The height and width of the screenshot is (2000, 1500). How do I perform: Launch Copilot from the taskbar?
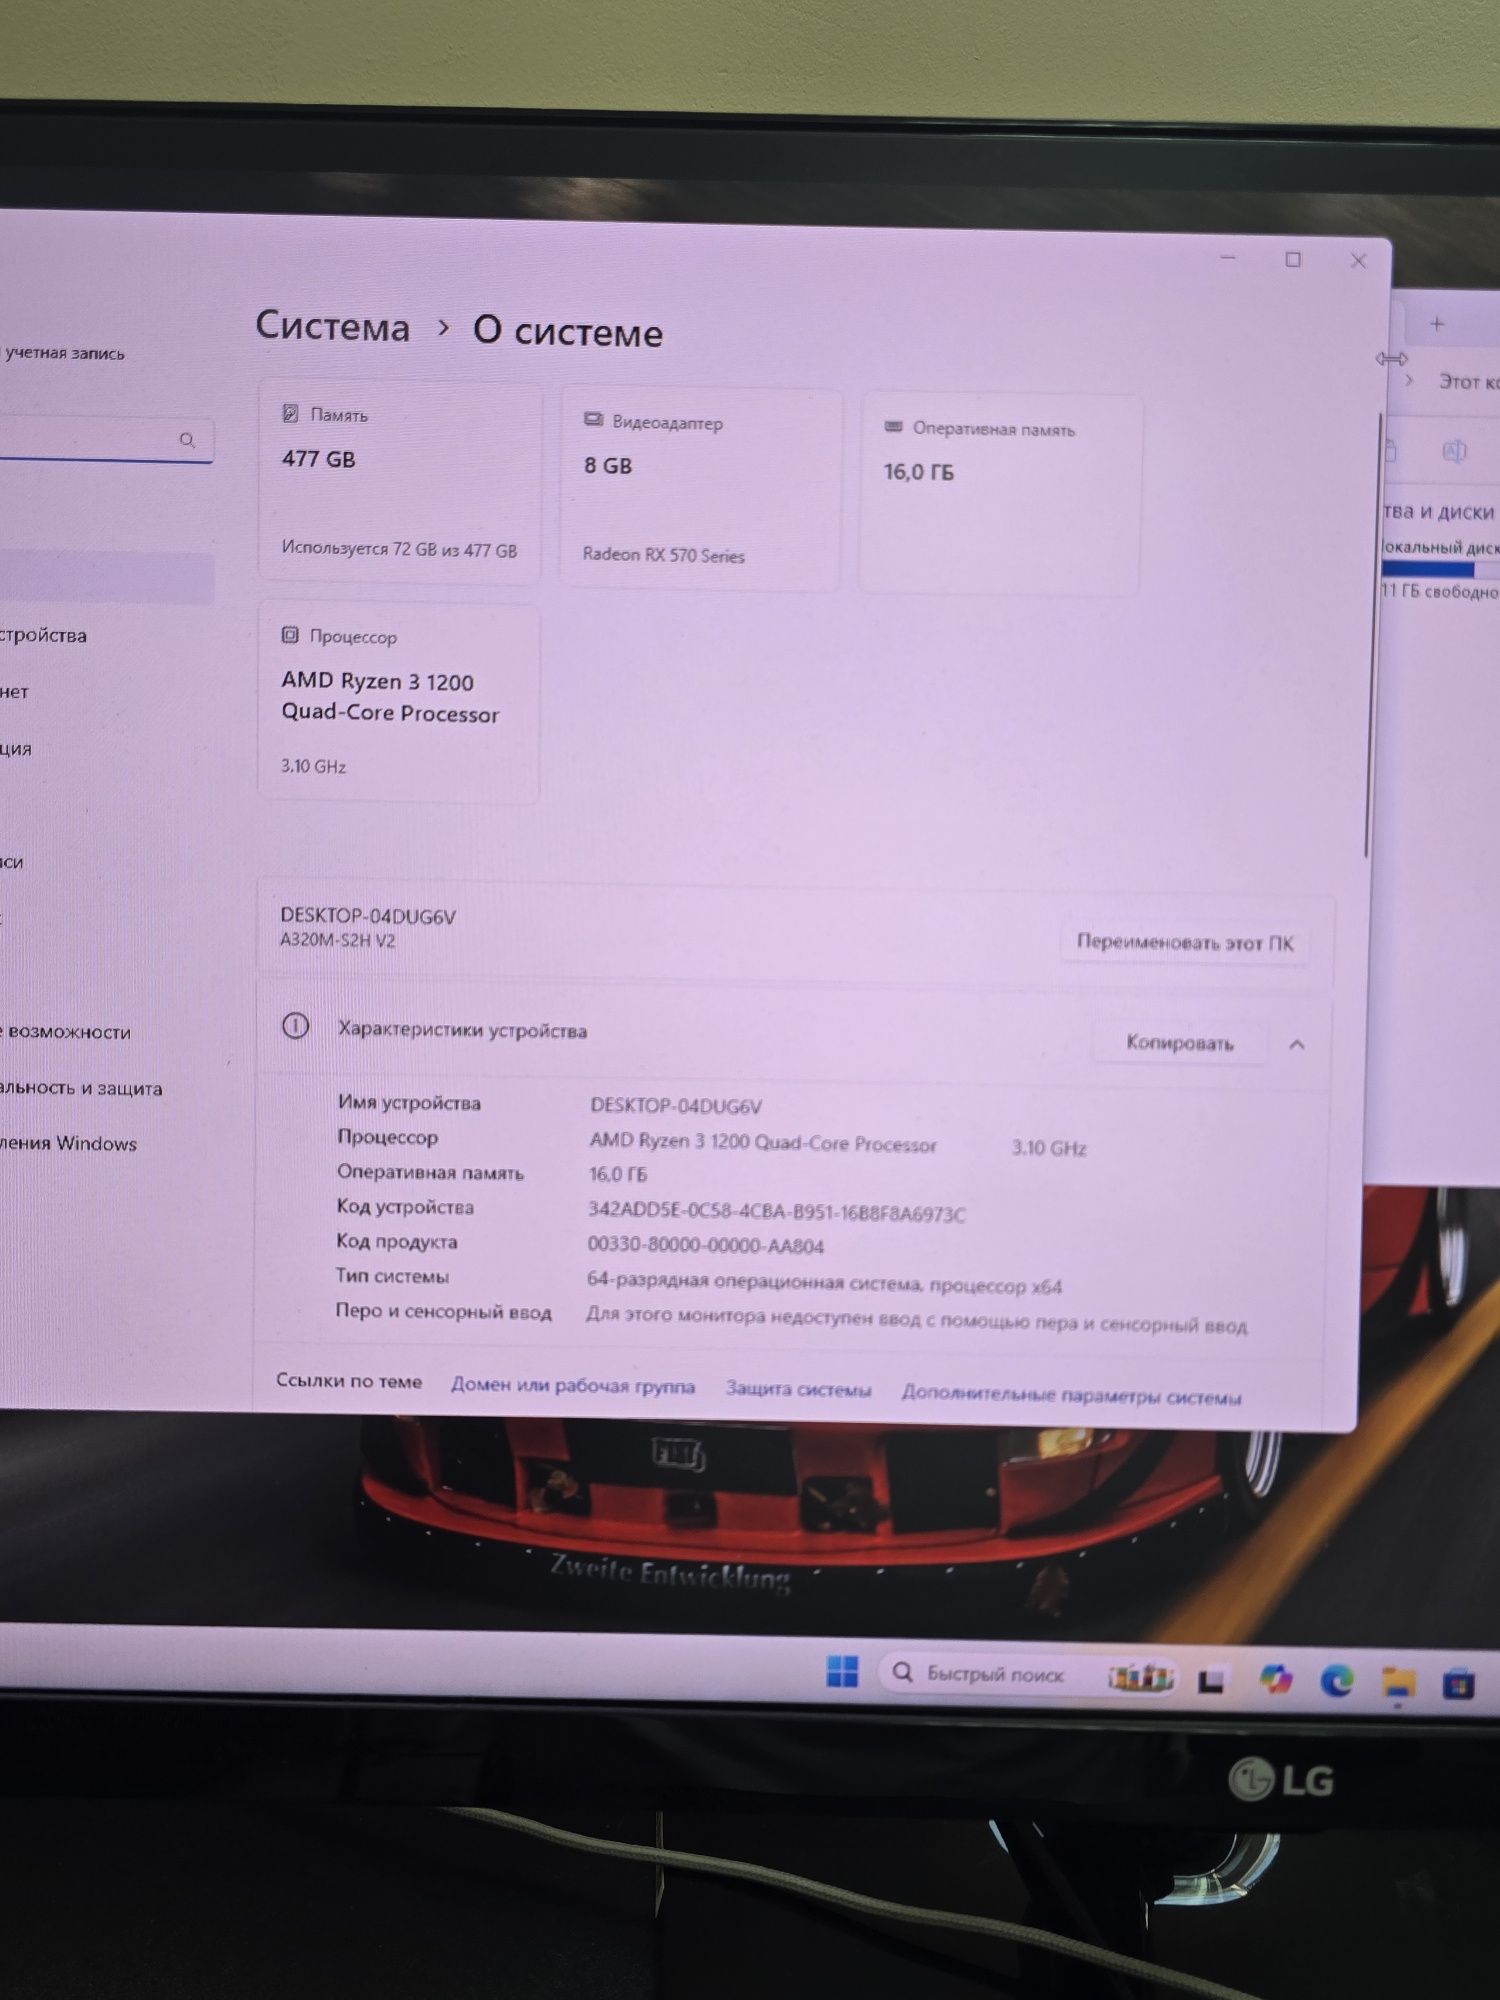click(x=1275, y=1680)
